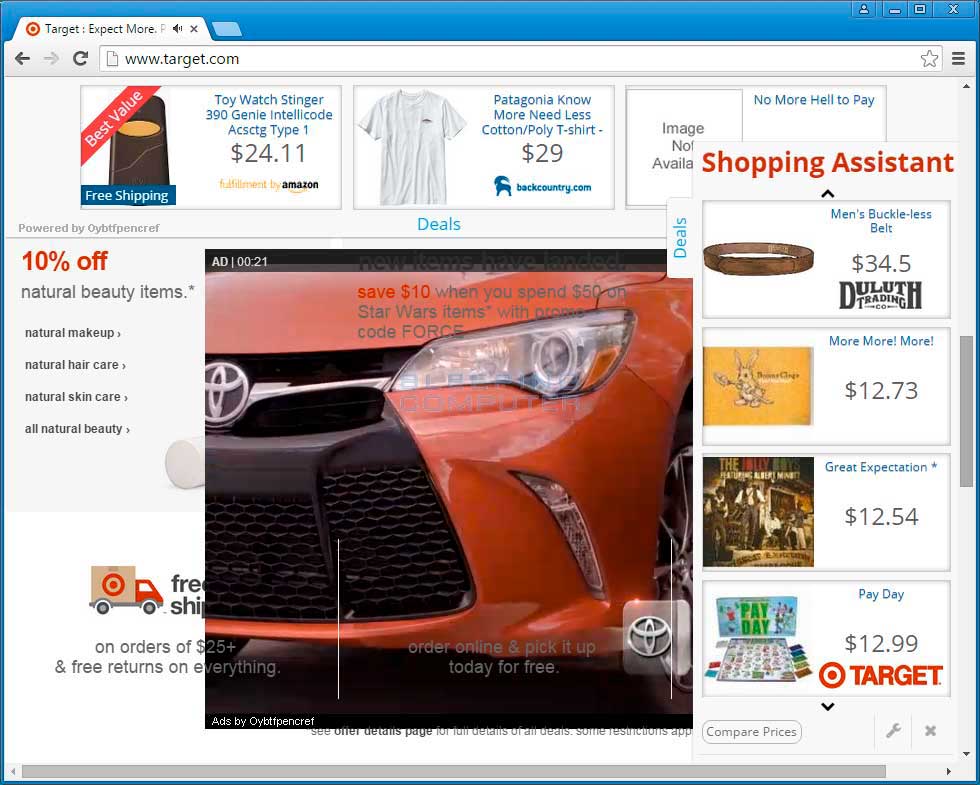Open a new browser tab
The width and height of the screenshot is (980, 785).
pos(226,29)
